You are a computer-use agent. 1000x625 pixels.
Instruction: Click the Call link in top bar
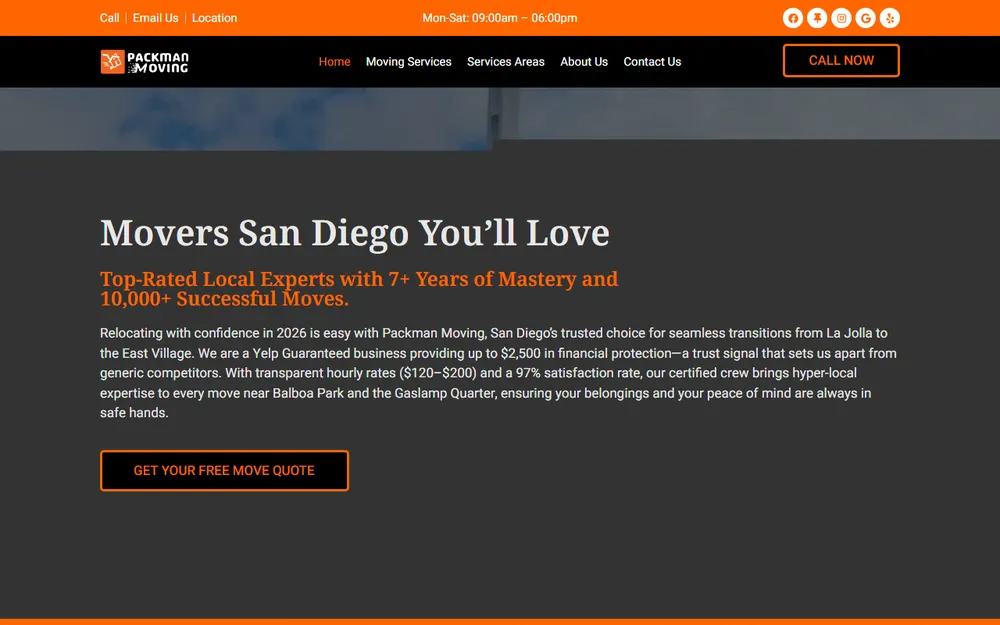tap(109, 18)
